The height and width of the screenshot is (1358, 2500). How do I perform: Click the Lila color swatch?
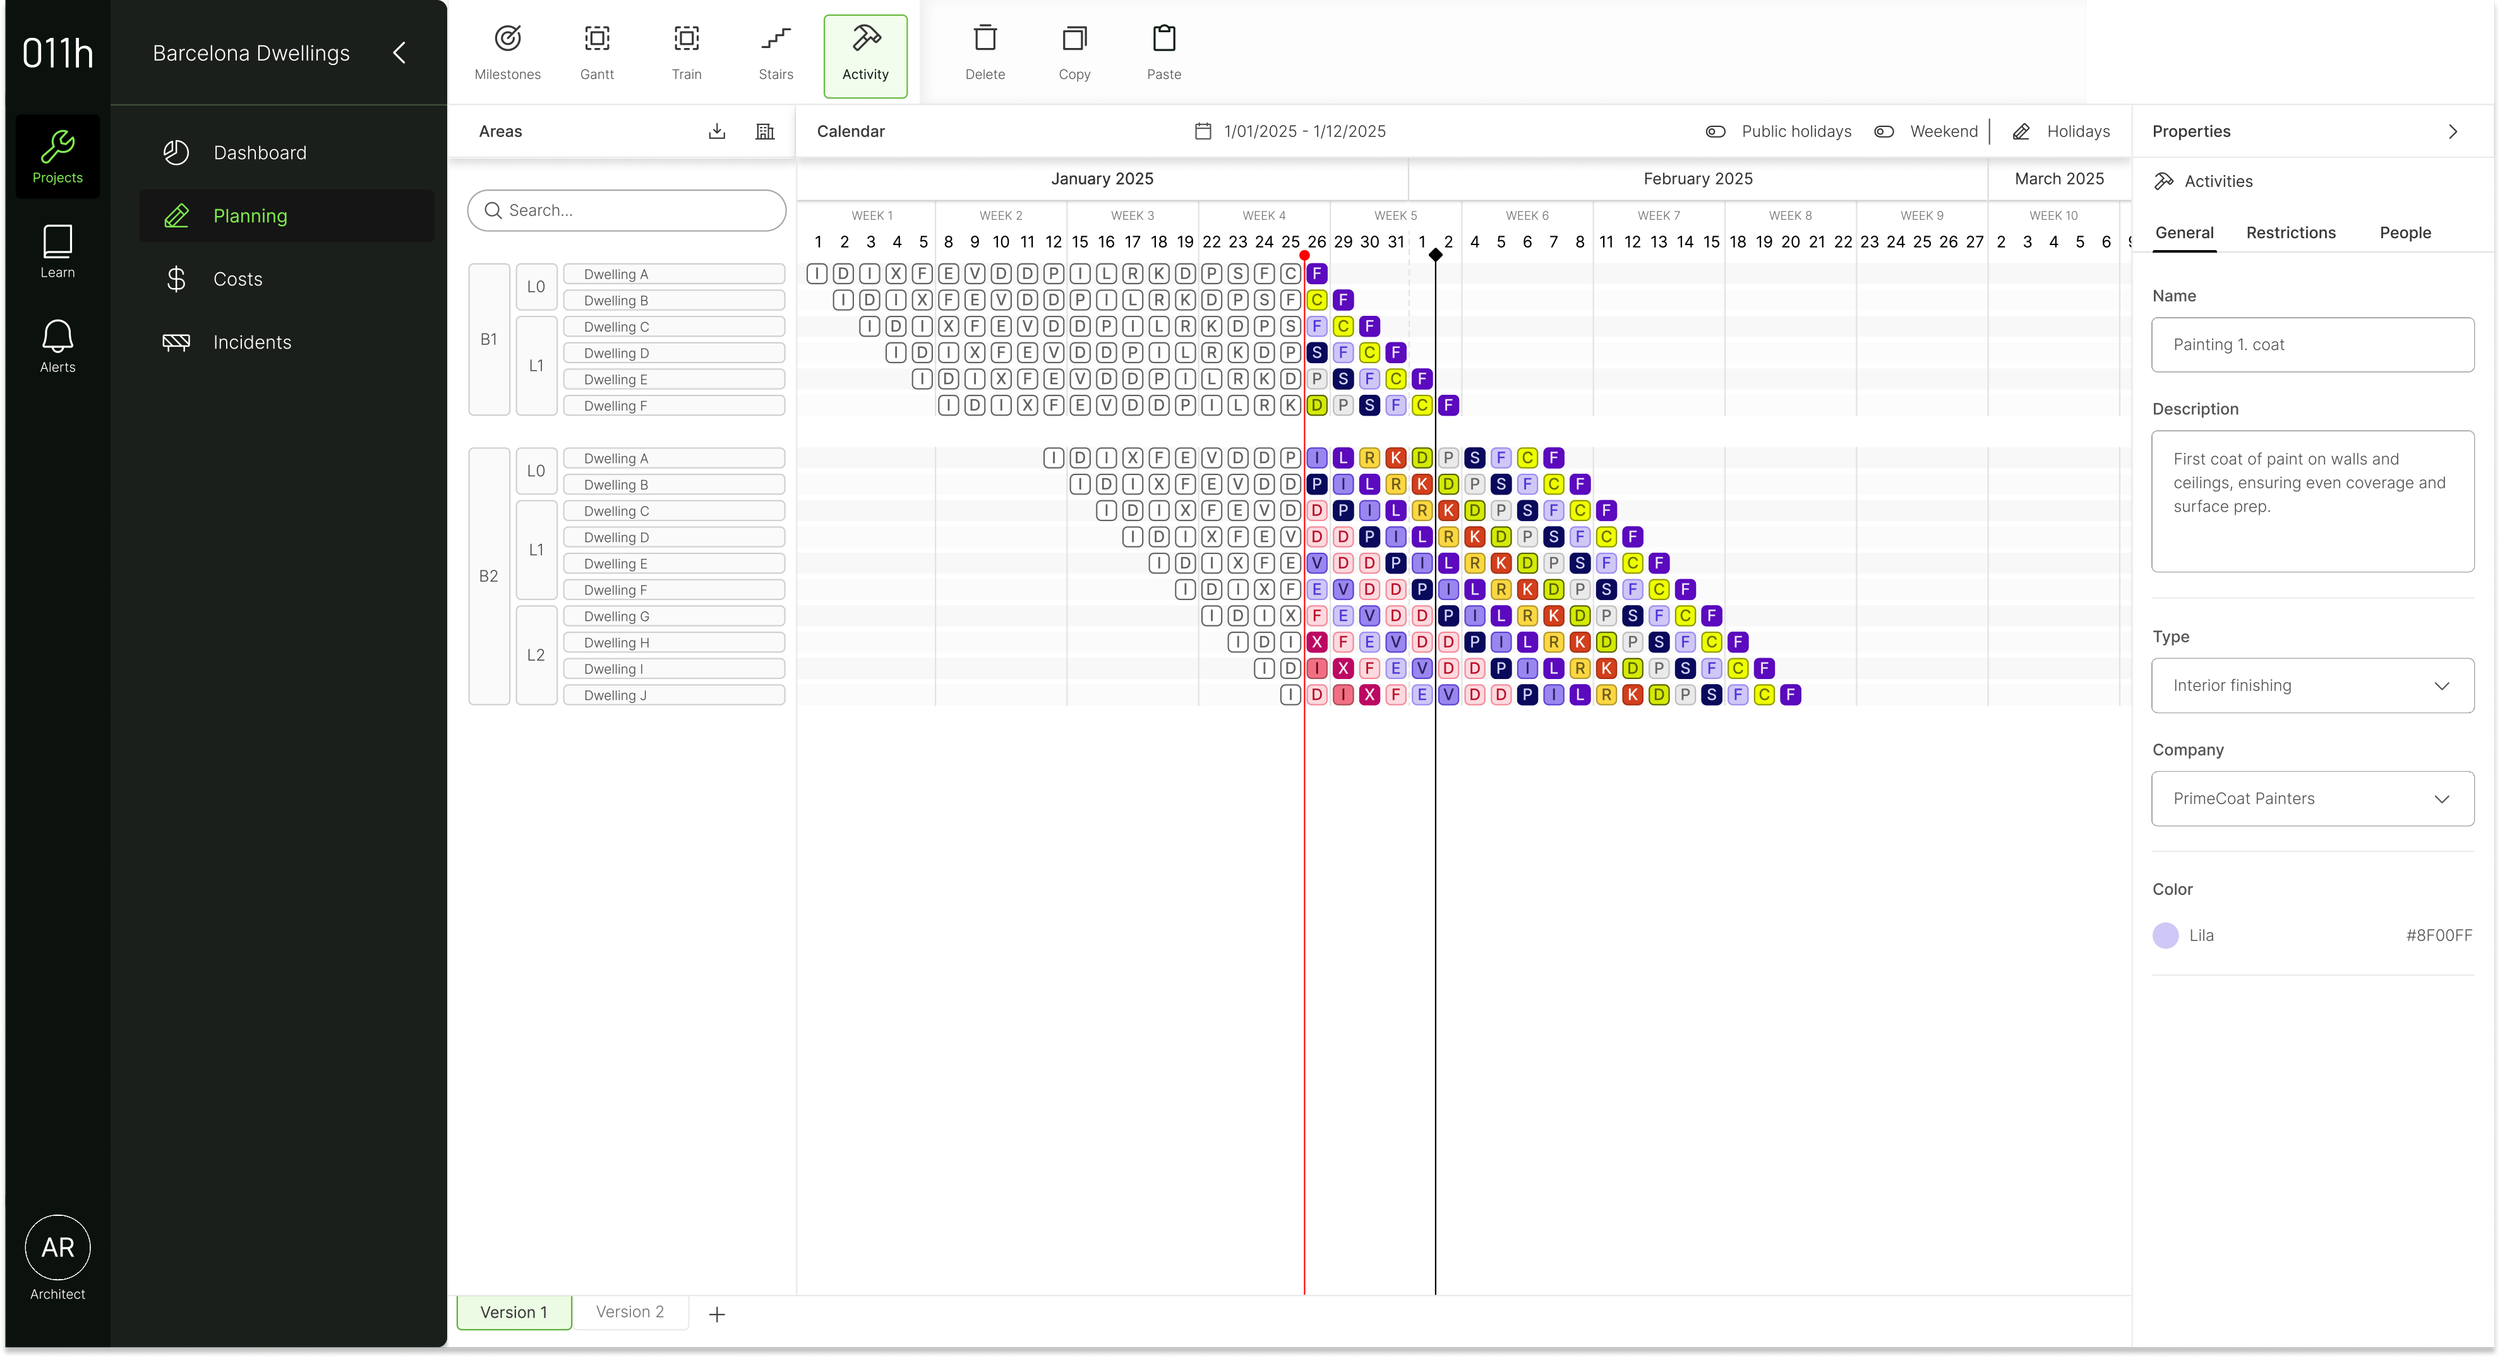pyautogui.click(x=2165, y=935)
